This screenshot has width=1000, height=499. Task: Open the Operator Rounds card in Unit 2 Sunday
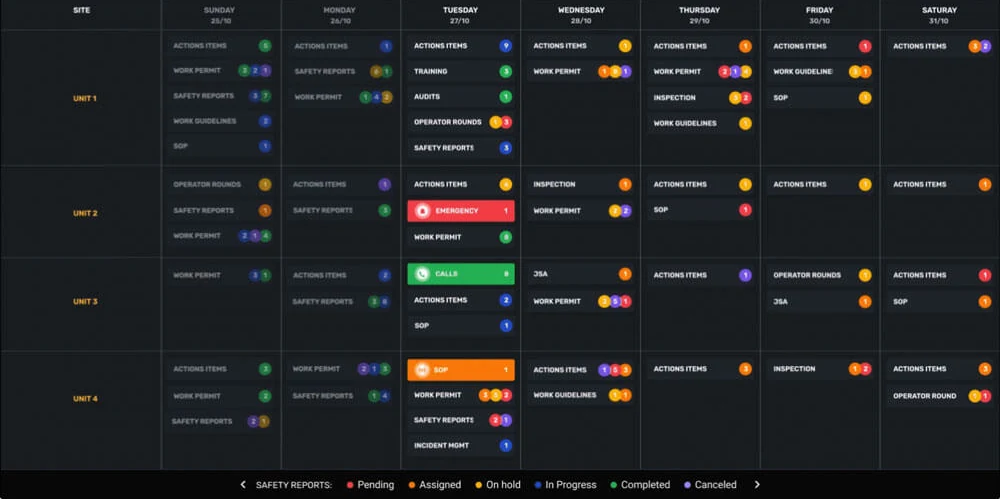click(221, 184)
